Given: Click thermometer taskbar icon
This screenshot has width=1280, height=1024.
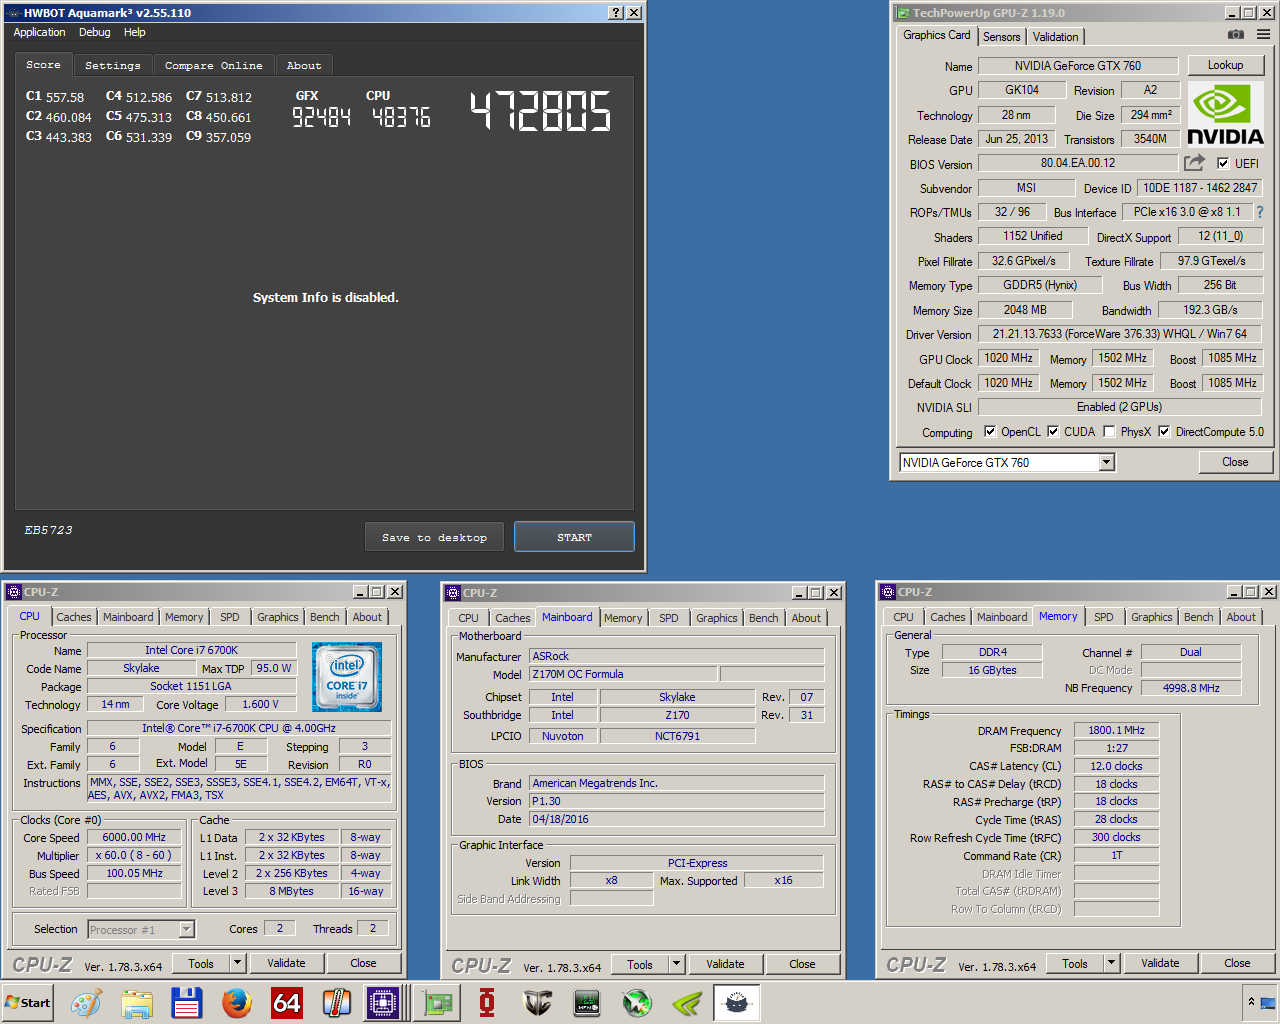Looking at the screenshot, I should pos(337,1002).
